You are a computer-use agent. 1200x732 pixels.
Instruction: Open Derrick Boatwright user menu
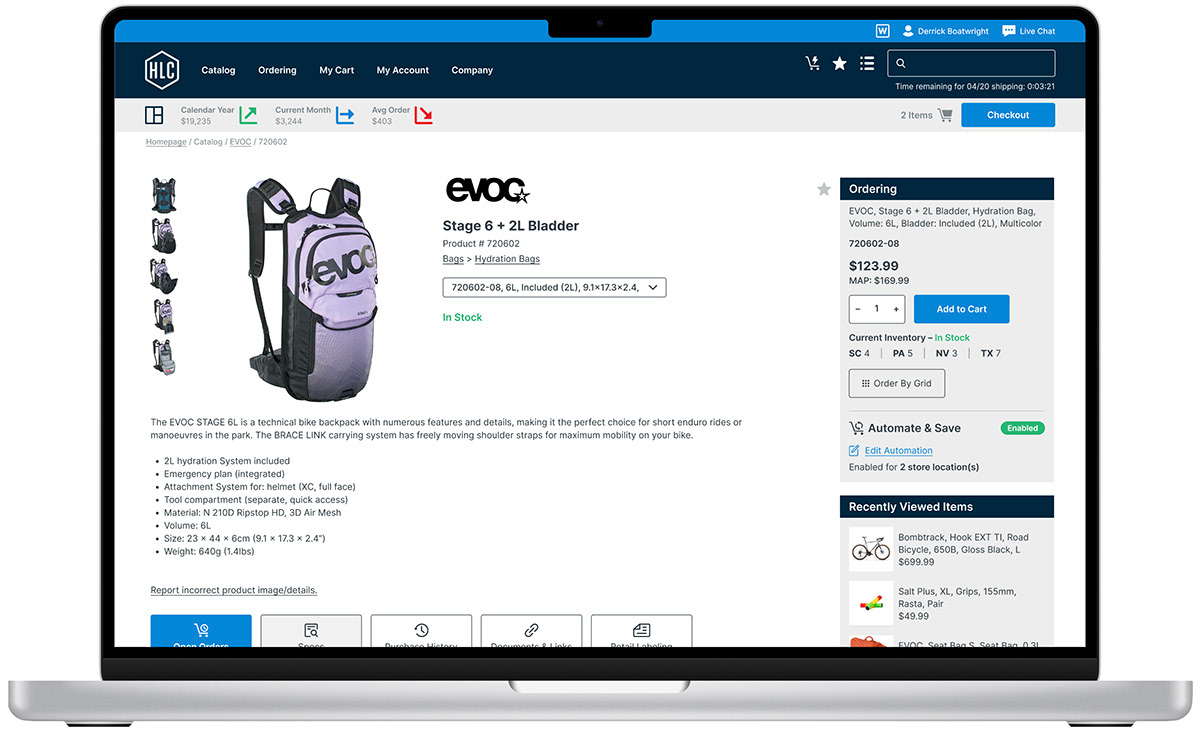point(945,31)
